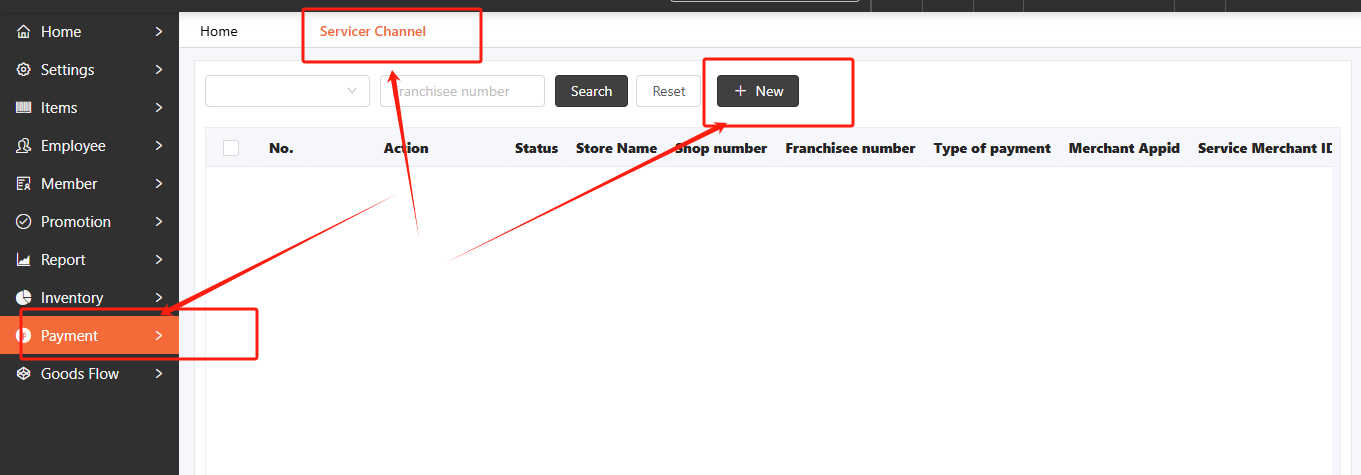The width and height of the screenshot is (1361, 475).
Task: Click the Promotion checkmark circle icon
Action: [x=24, y=222]
